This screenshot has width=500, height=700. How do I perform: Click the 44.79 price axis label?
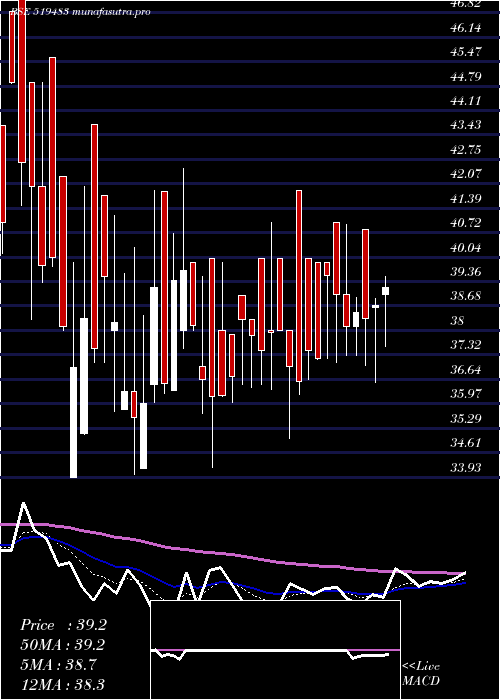(x=466, y=77)
